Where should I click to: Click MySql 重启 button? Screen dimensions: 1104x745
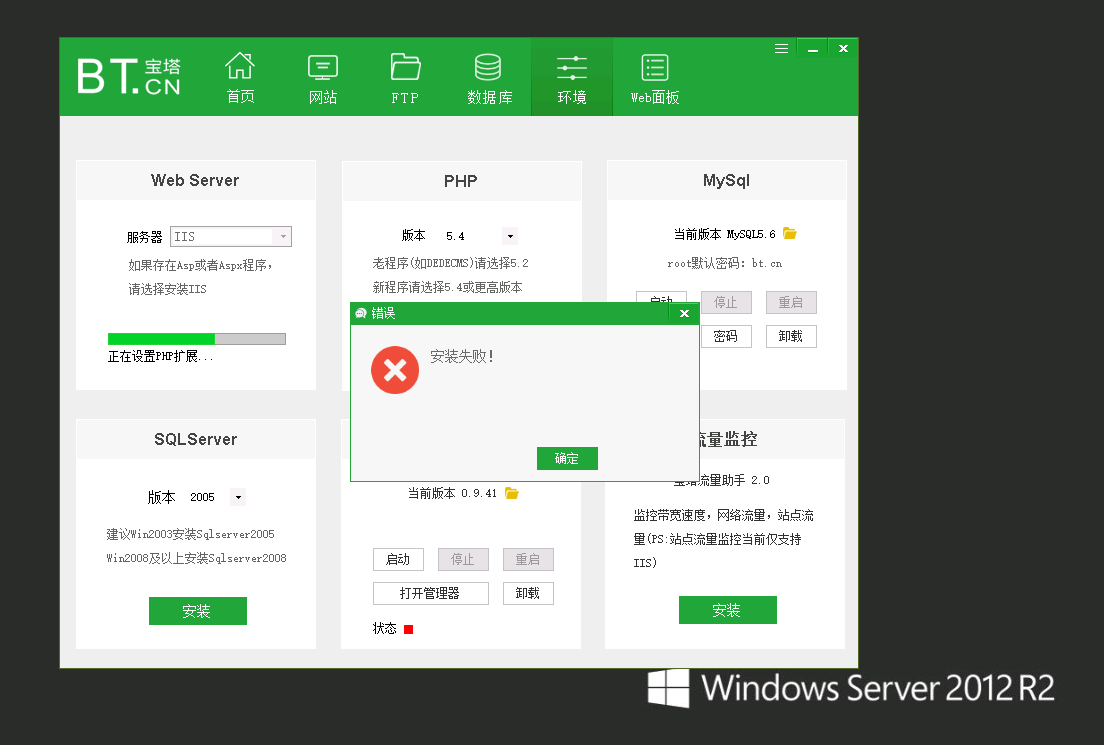tap(791, 302)
